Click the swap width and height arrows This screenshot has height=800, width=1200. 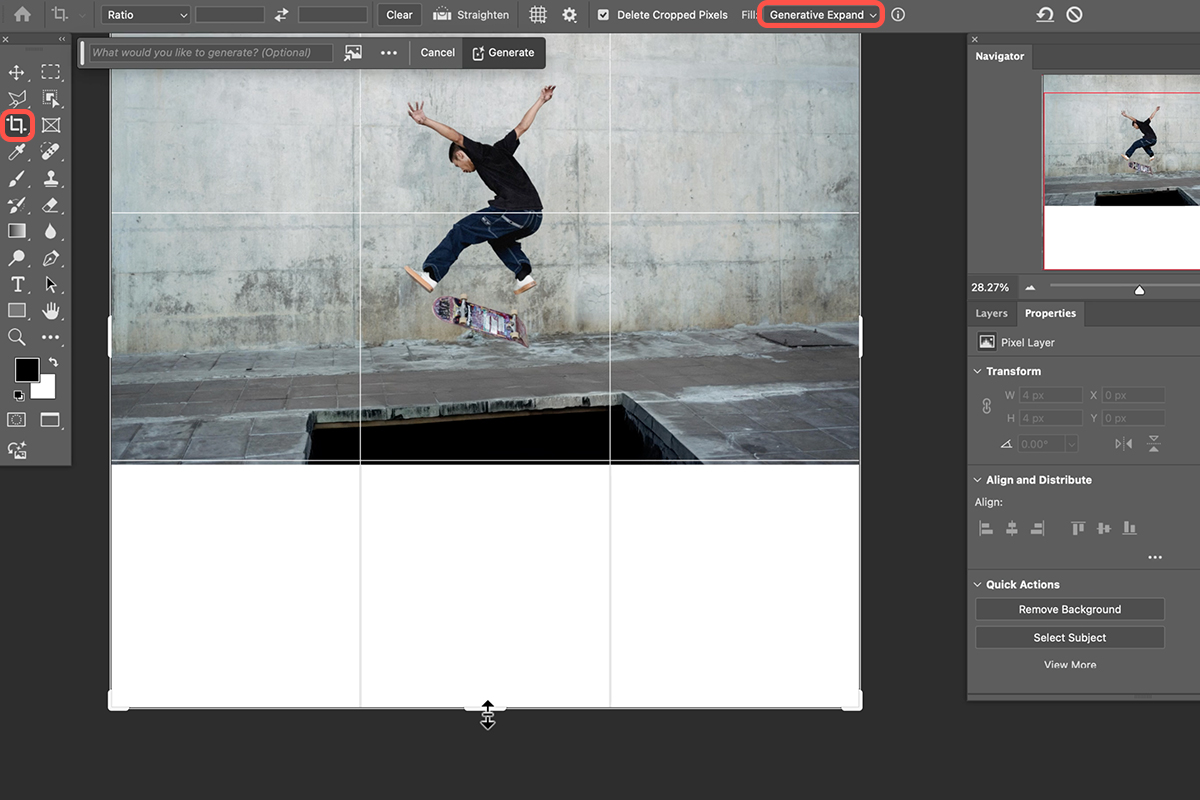tap(279, 14)
